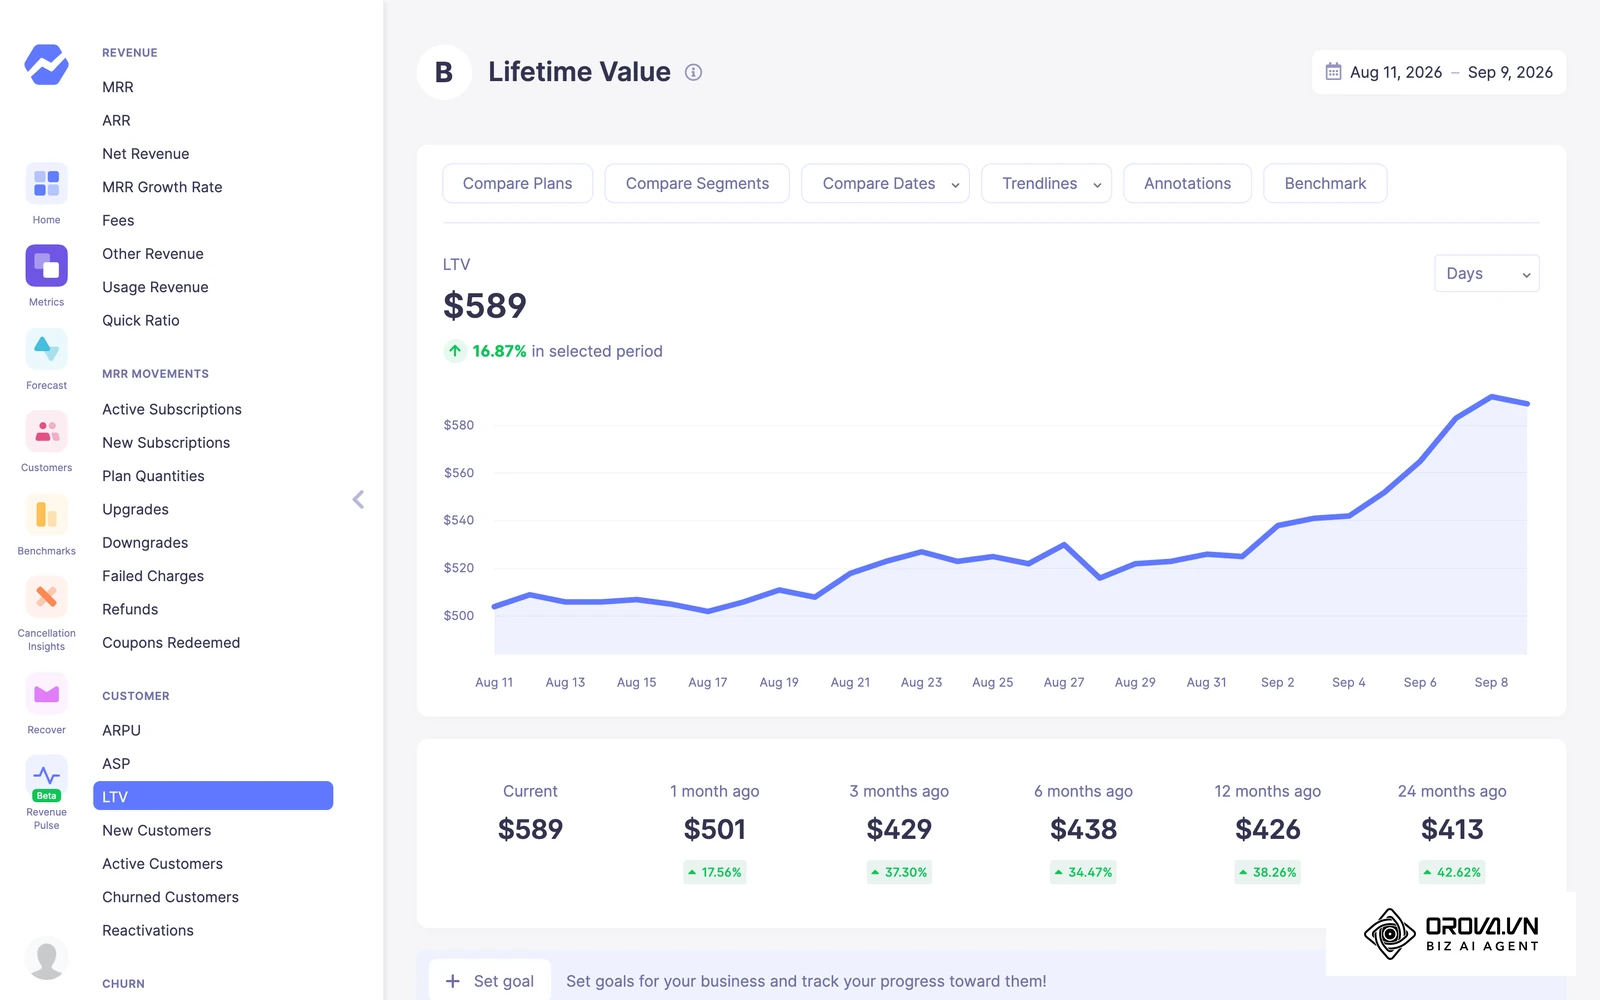Click the Baremetrics logo icon
Viewport: 1600px width, 1000px height.
pos(46,65)
